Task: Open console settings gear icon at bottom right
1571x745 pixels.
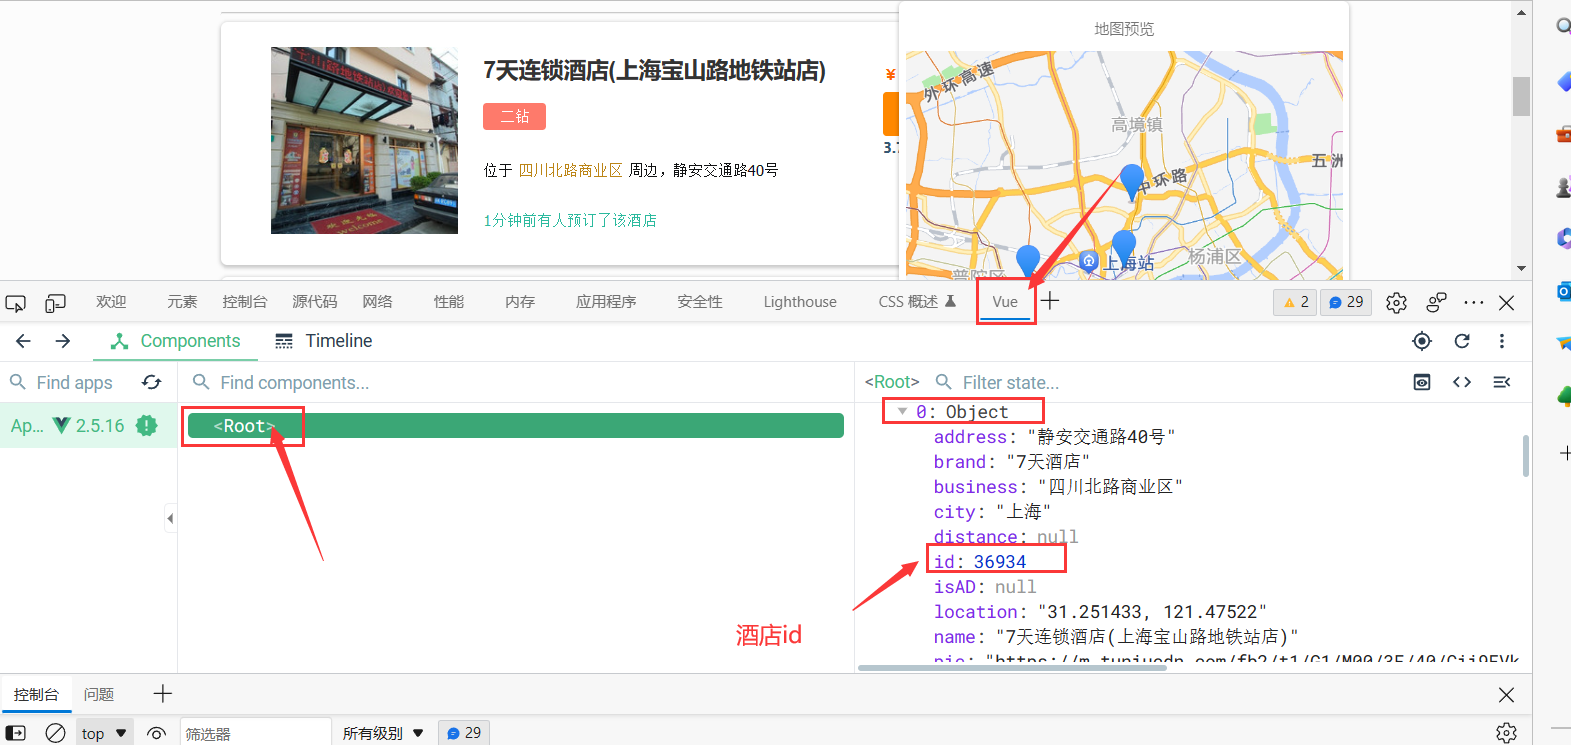Action: 1507,733
